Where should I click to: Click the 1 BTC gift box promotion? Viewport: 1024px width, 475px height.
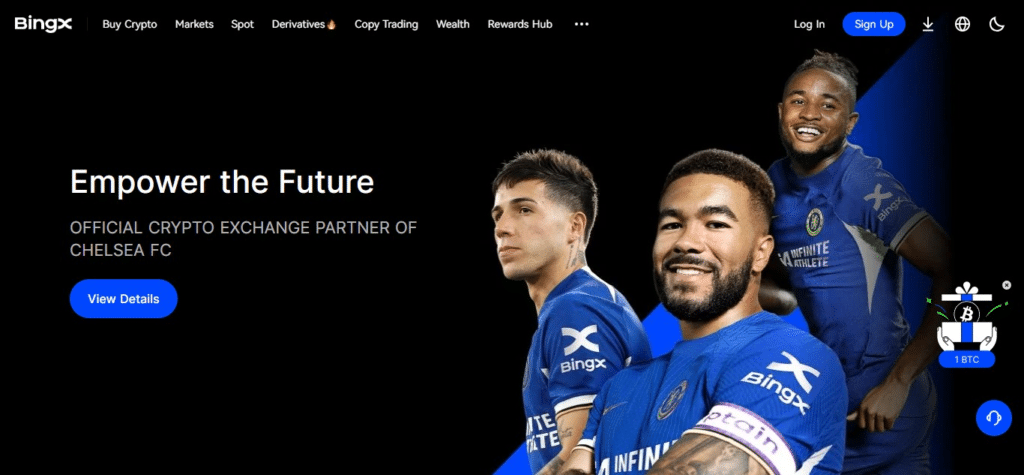967,317
